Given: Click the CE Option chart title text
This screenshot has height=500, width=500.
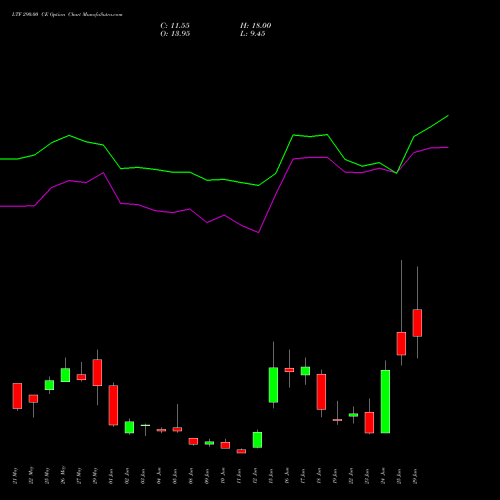Looking at the screenshot, I should point(67,15).
